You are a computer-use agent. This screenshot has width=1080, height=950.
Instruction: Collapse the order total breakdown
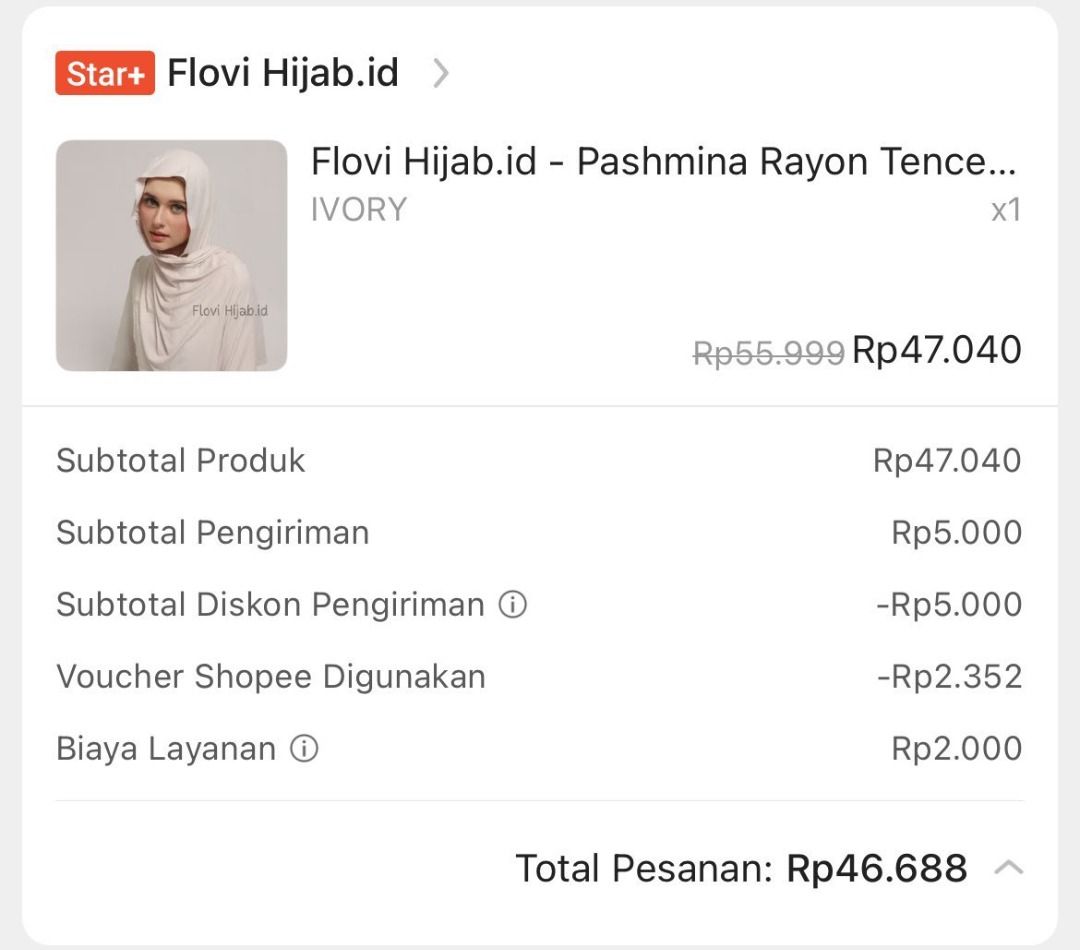pyautogui.click(x=1008, y=868)
